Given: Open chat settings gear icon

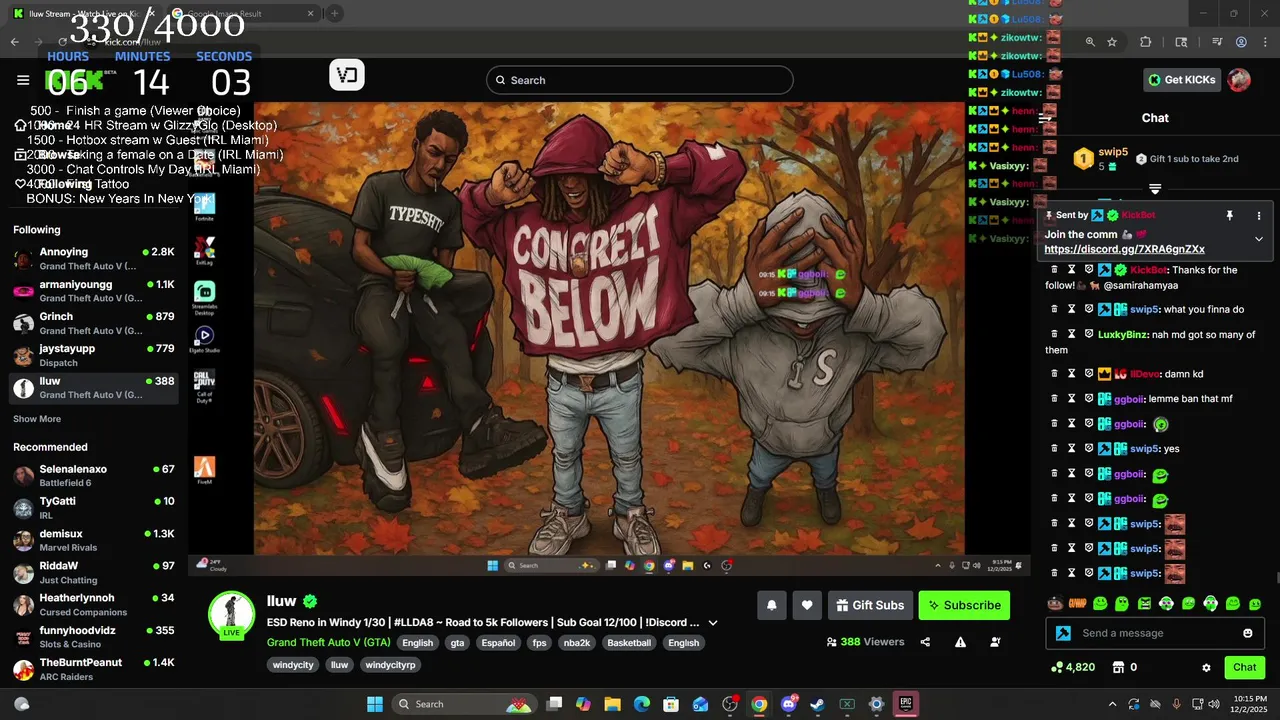Looking at the screenshot, I should (1206, 667).
